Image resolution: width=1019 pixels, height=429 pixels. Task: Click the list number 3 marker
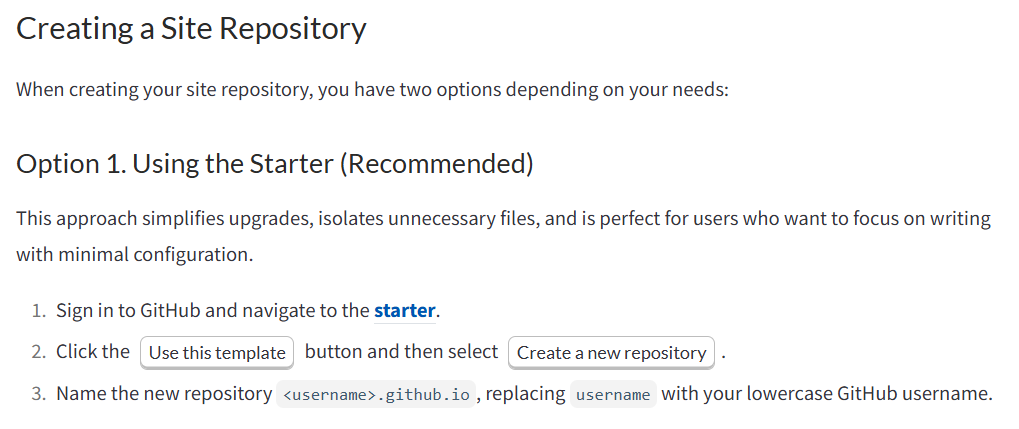[38, 394]
